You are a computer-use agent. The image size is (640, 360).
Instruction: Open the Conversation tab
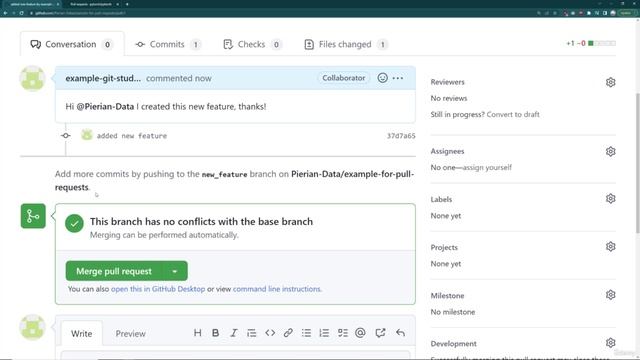point(72,44)
